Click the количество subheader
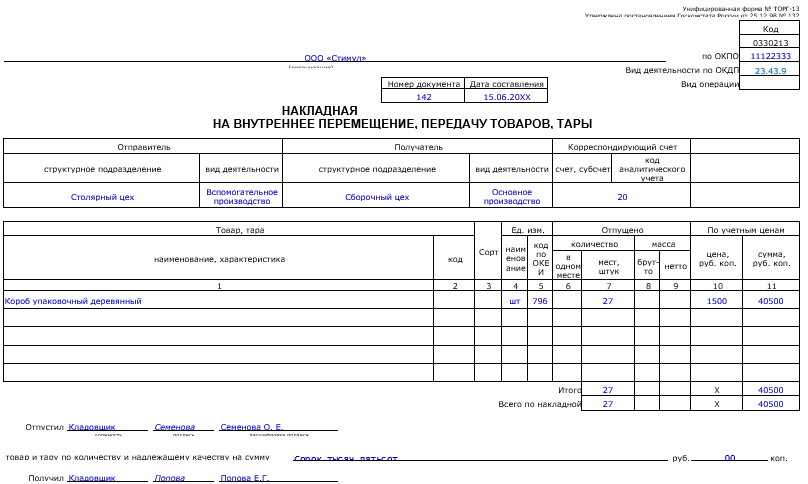This screenshot has height=484, width=808. point(594,244)
